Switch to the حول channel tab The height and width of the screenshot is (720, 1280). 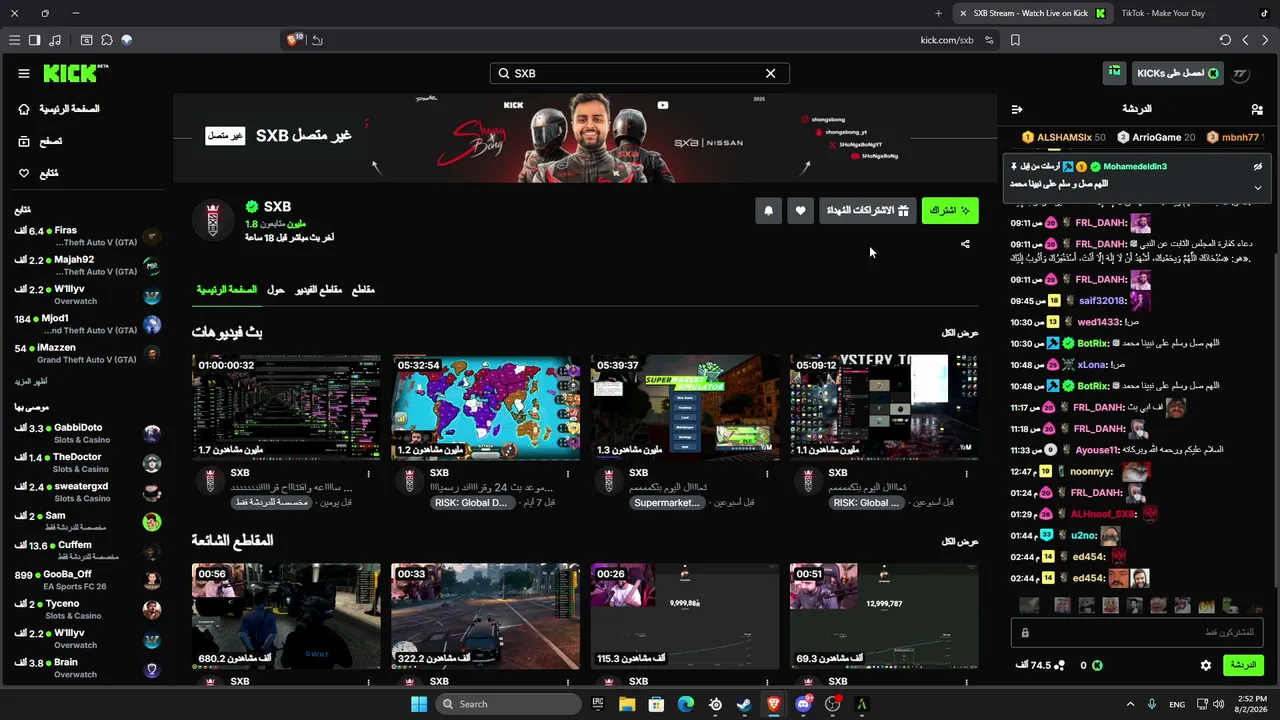[x=276, y=289]
